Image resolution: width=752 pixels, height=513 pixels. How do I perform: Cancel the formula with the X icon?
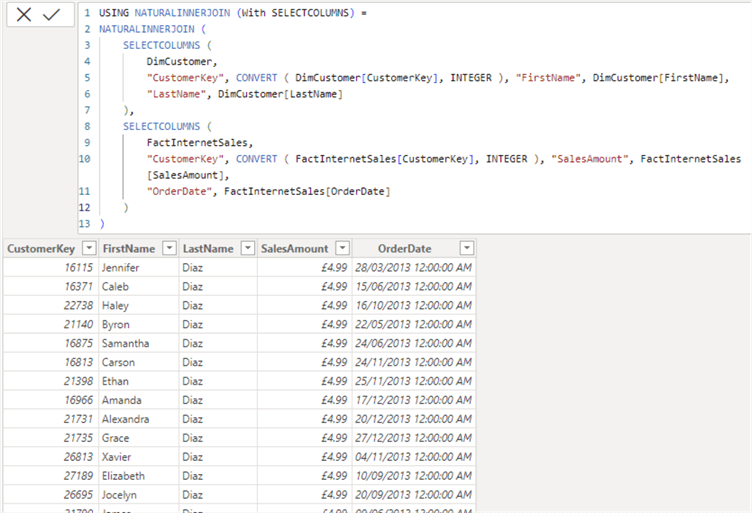(x=24, y=14)
